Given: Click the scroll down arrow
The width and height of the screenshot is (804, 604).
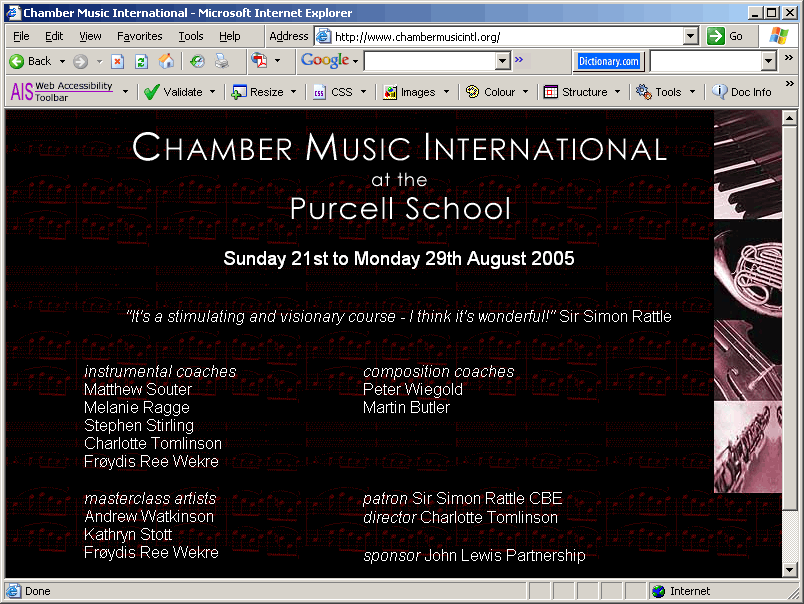Looking at the screenshot, I should (790, 570).
